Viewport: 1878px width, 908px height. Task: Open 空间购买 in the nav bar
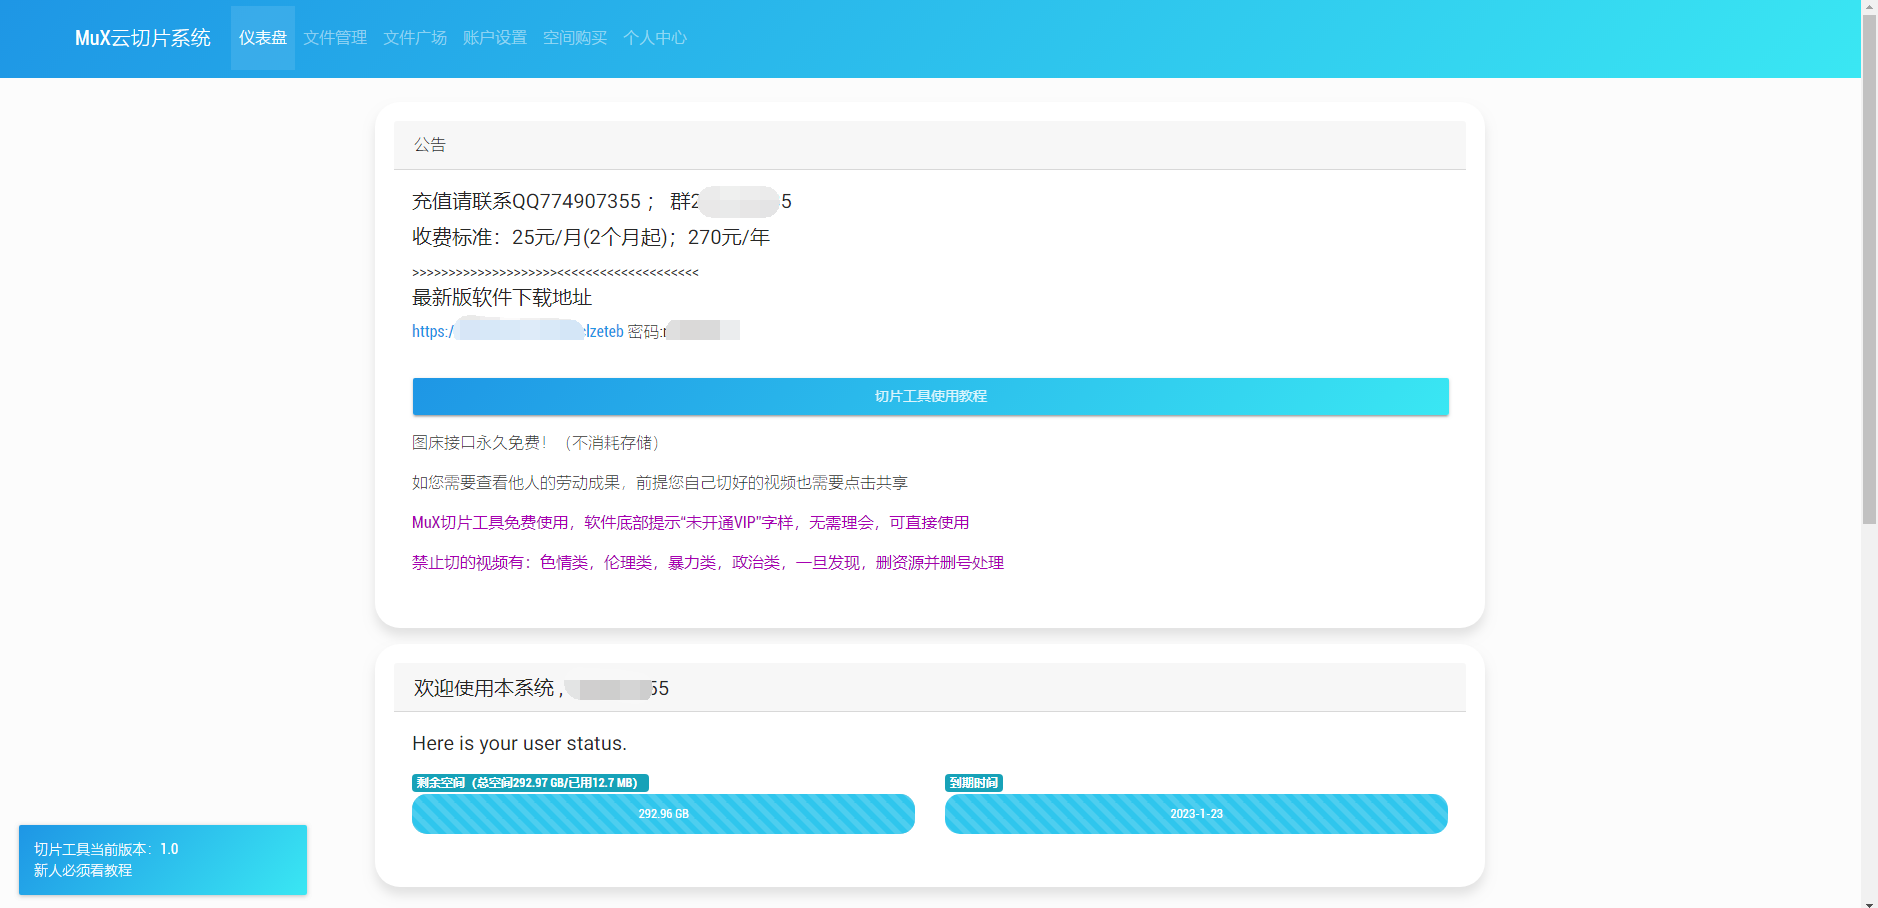[575, 38]
